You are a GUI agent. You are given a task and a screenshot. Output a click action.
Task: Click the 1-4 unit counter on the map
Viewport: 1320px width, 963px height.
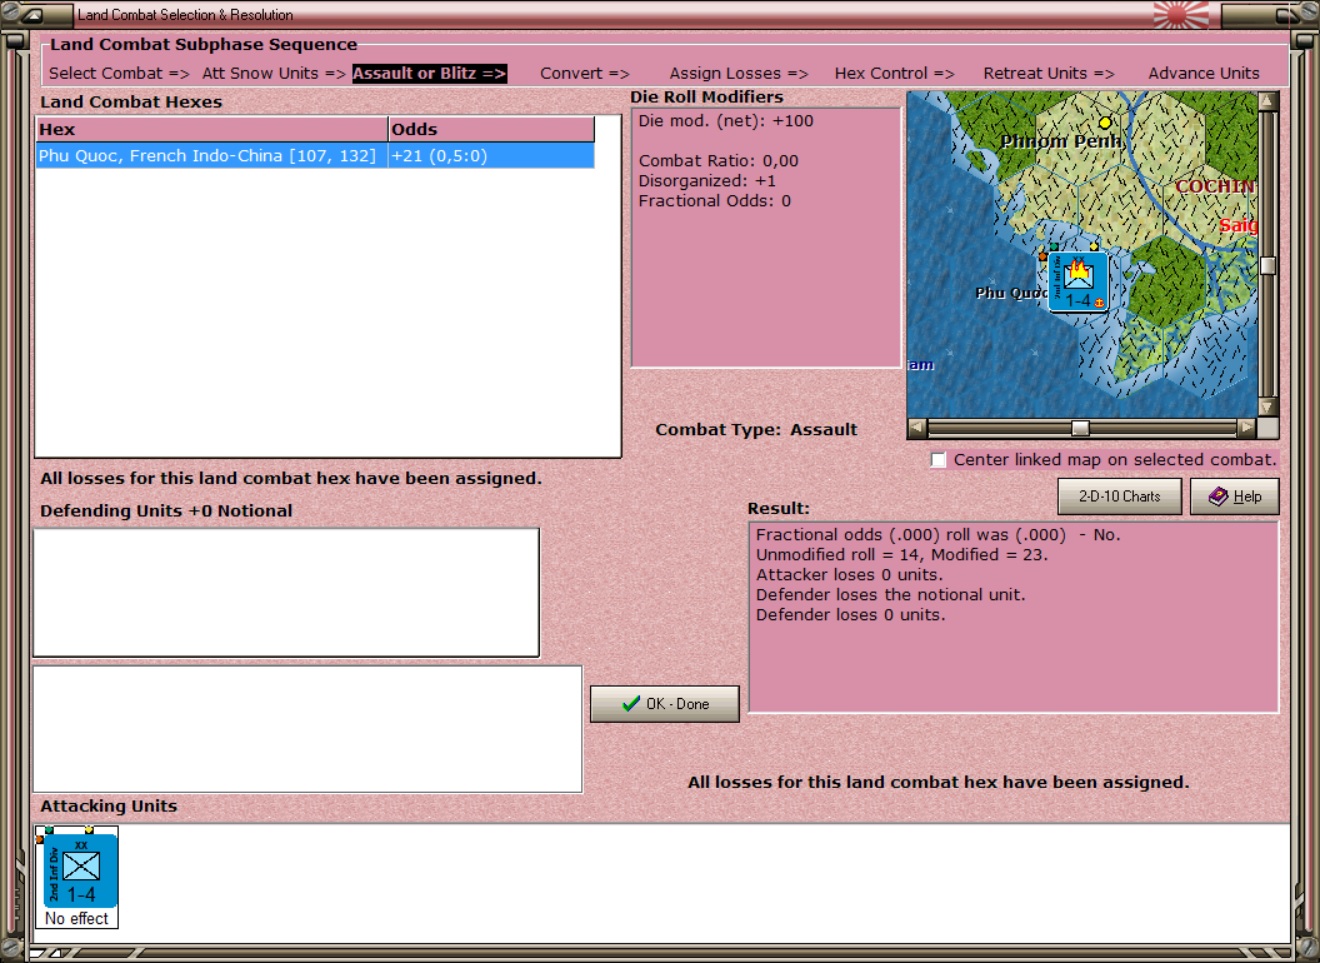tap(1078, 282)
